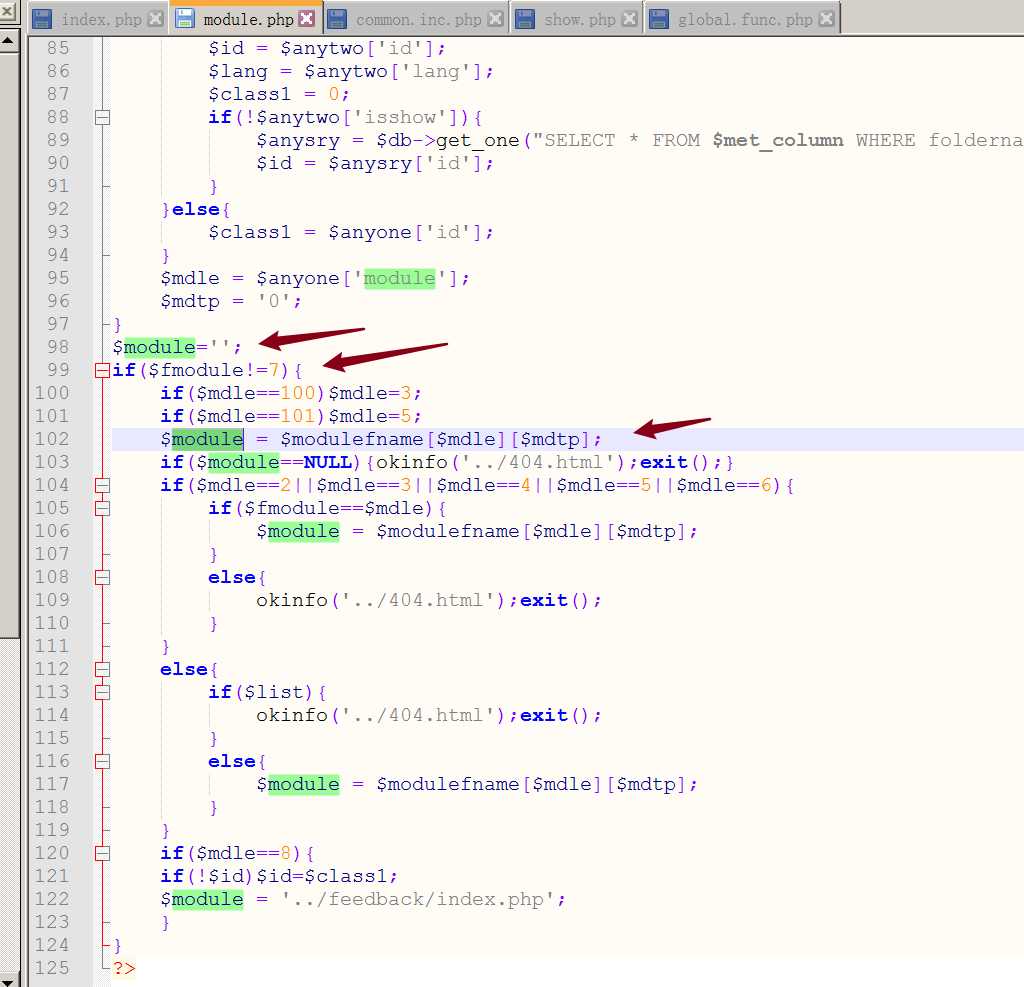This screenshot has width=1024, height=987.
Task: Place cursor on $modulefname on line 102
Action: (351, 439)
